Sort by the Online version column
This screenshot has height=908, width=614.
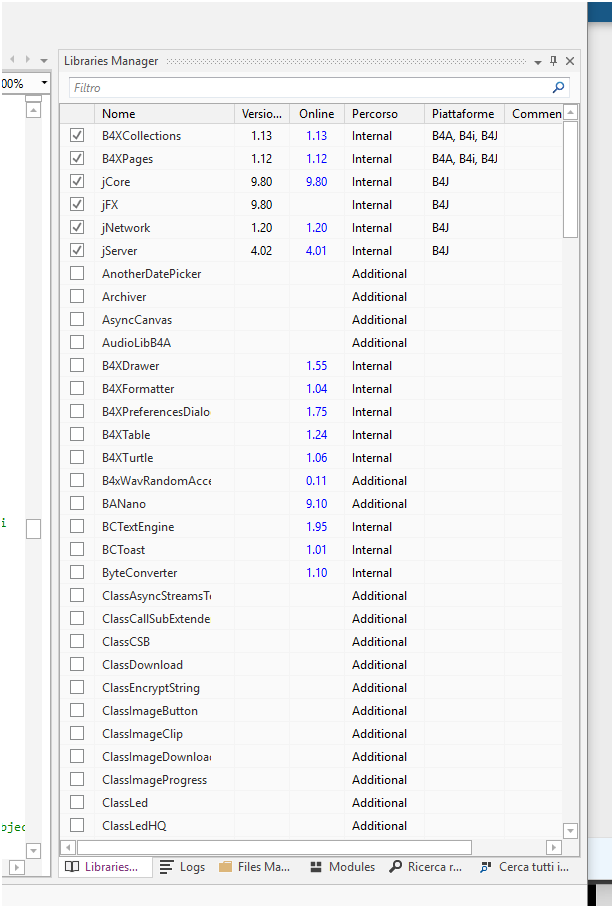[x=317, y=114]
